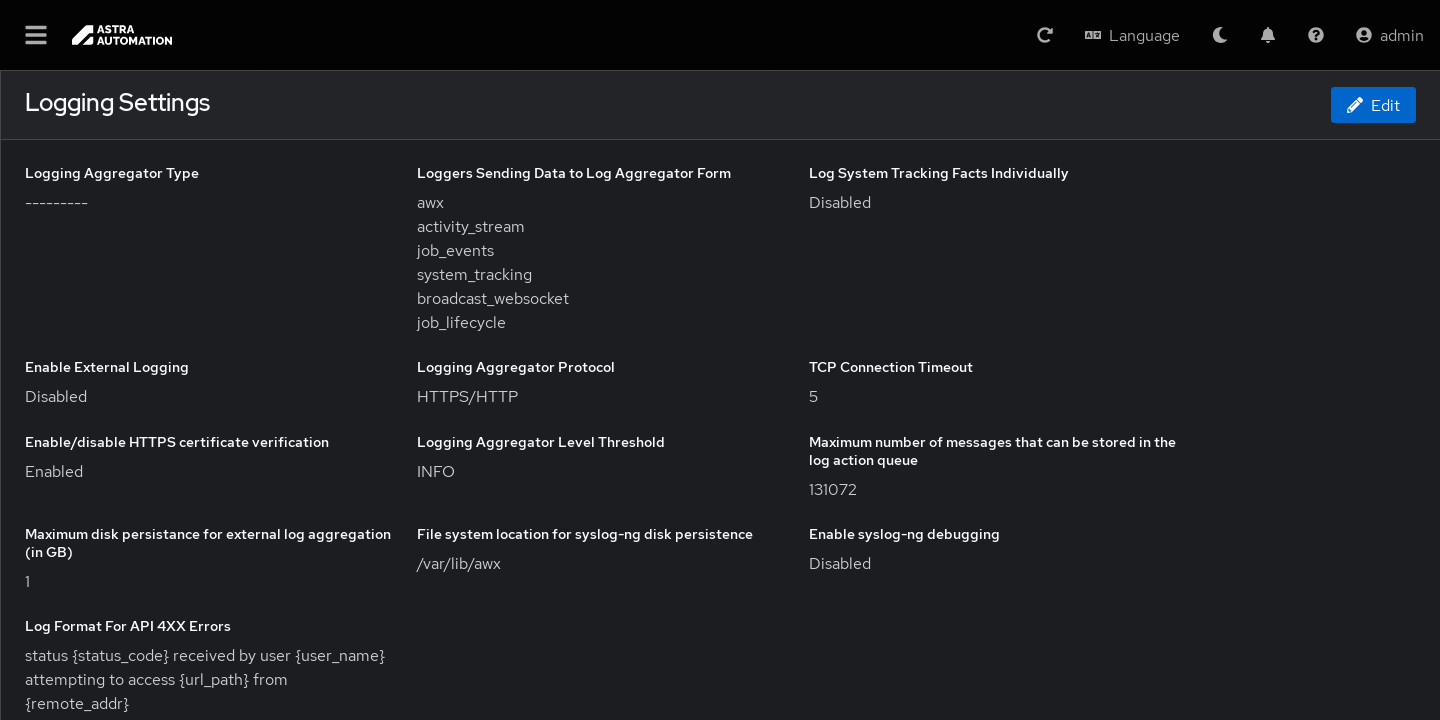Click the 131072 queue size value
The height and width of the screenshot is (720, 1440).
[833, 490]
